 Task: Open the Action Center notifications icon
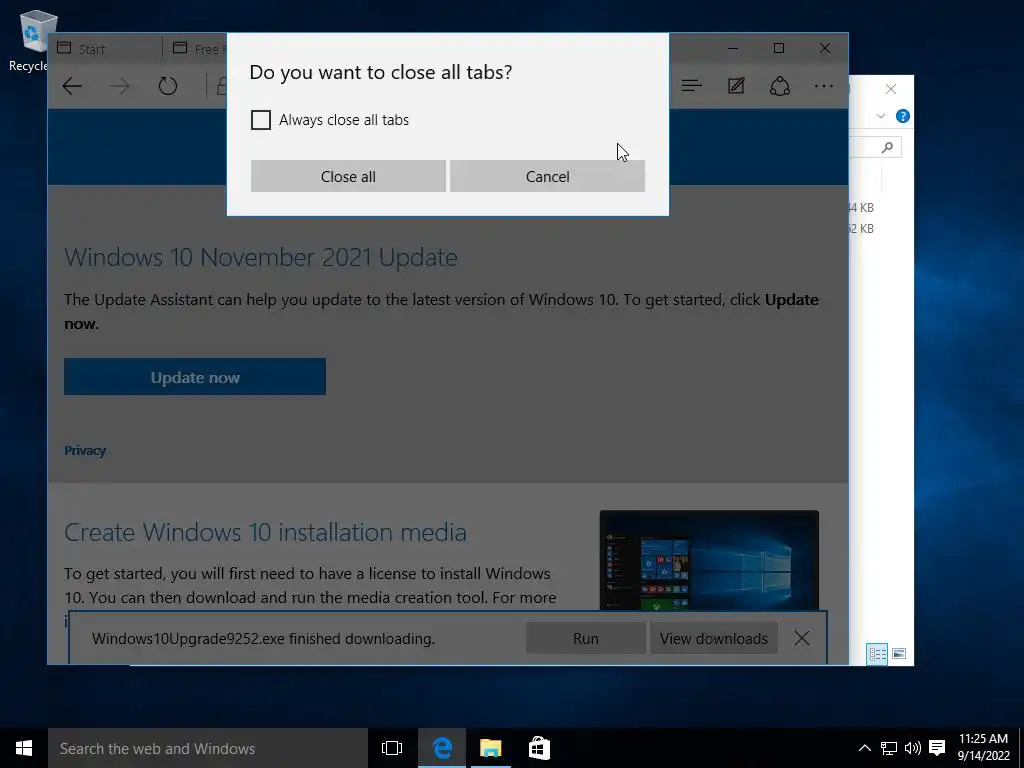937,748
